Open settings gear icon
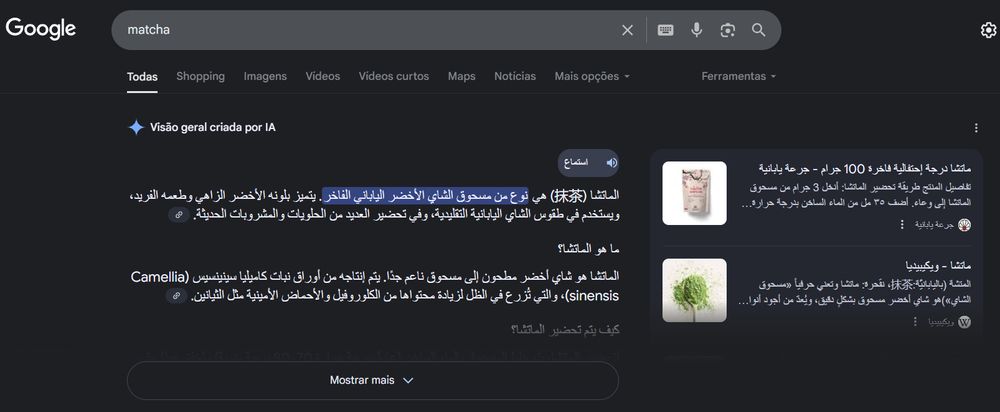 click(x=988, y=30)
